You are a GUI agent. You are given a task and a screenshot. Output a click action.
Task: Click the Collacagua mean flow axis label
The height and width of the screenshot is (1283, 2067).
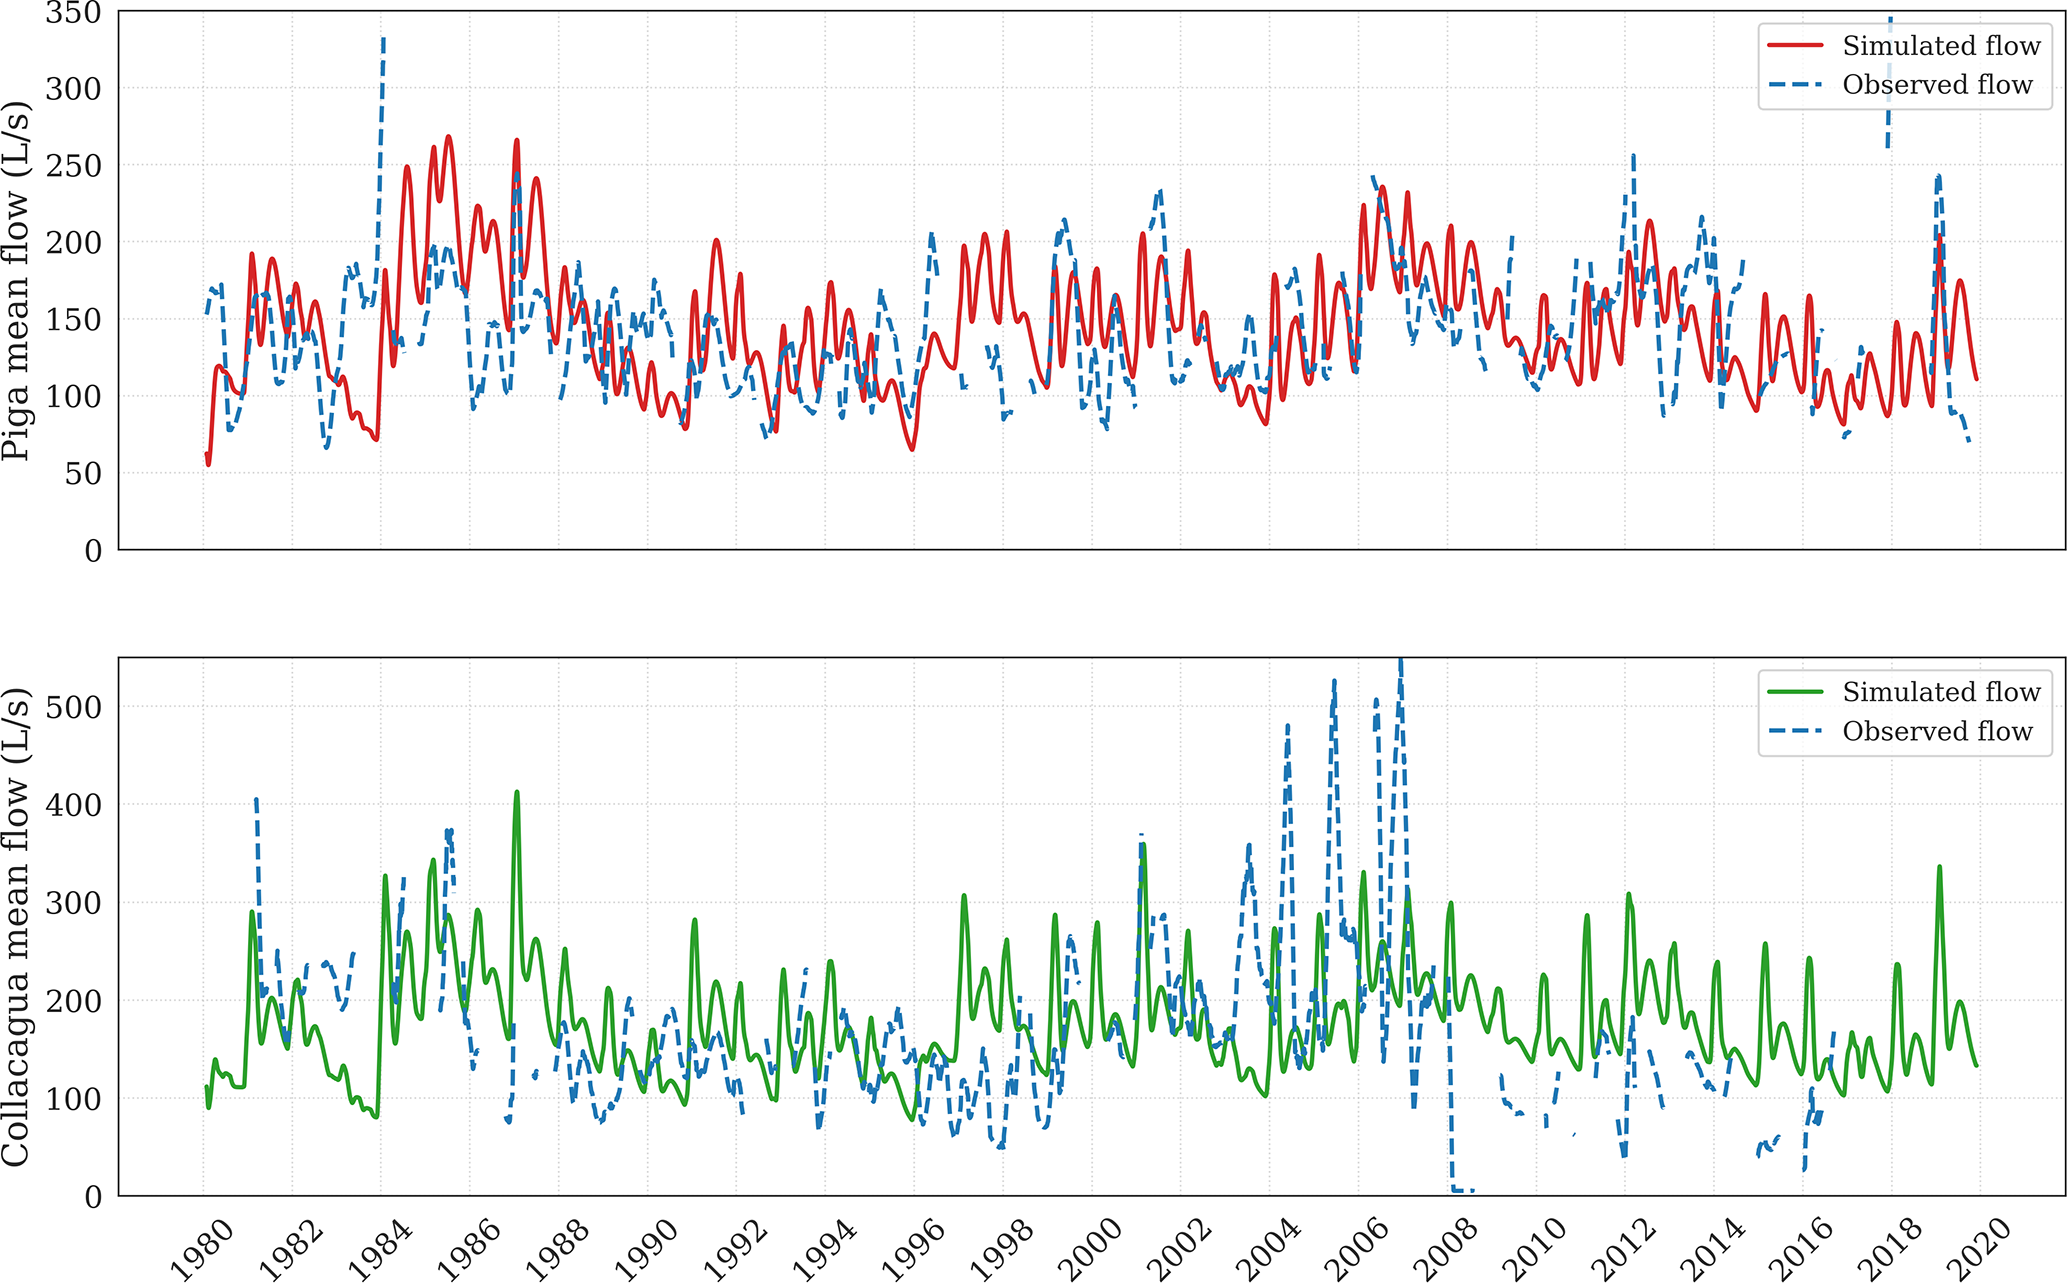[x=17, y=927]
